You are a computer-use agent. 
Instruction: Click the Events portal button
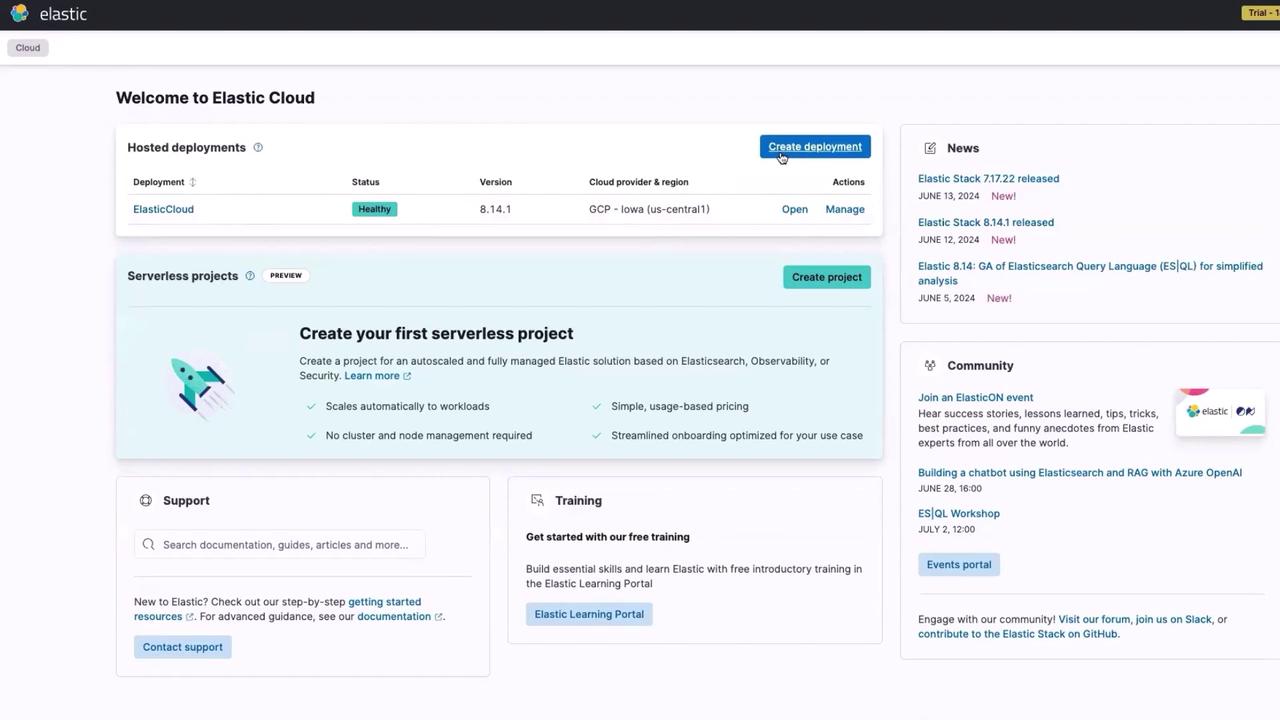pyautogui.click(x=958, y=565)
